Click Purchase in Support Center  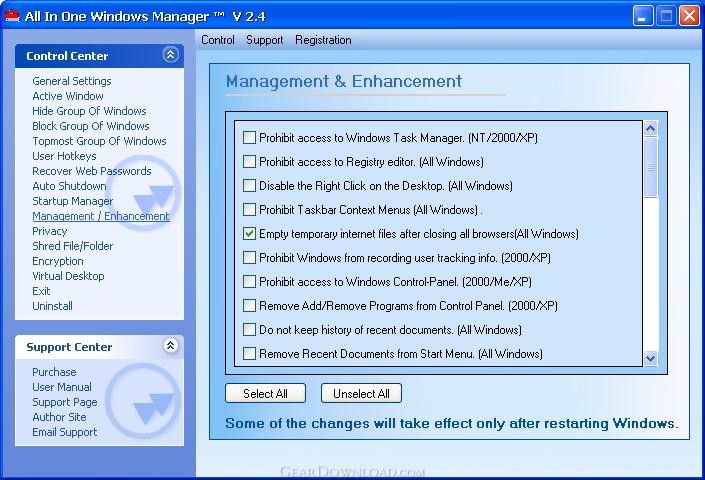coord(54,372)
